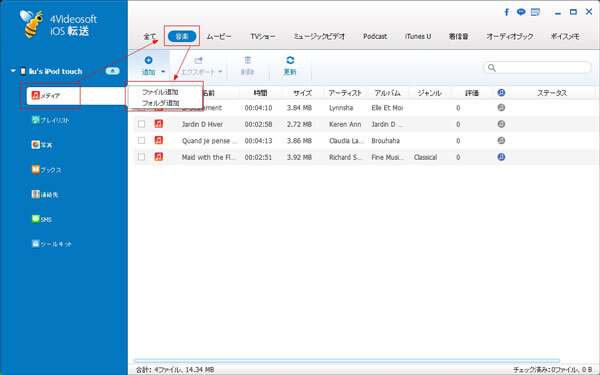Click status icon in Lynnsha row
Screen dimensions: 600x375
coord(501,108)
